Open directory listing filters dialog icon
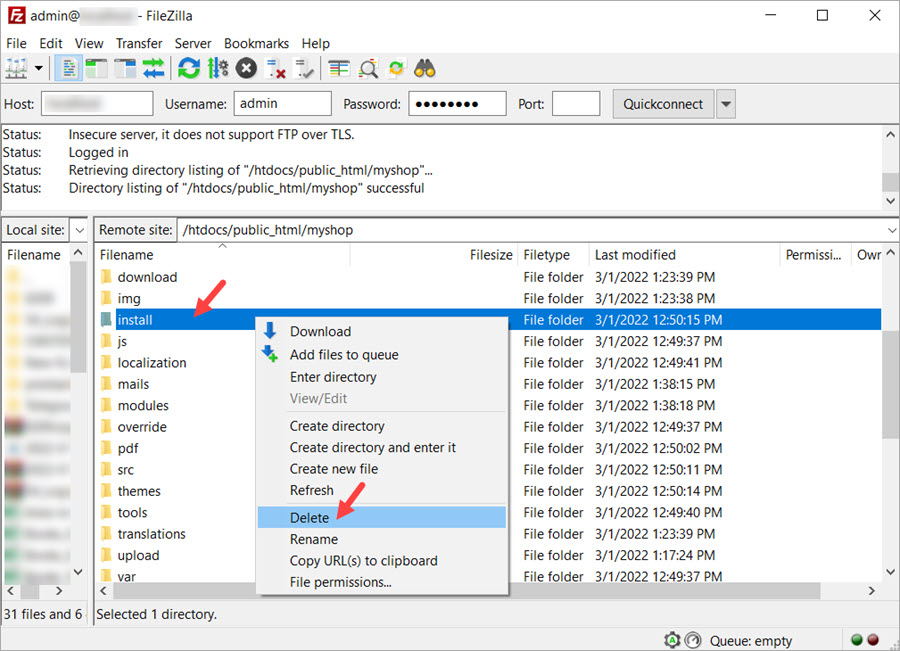This screenshot has width=900, height=651. 339,69
